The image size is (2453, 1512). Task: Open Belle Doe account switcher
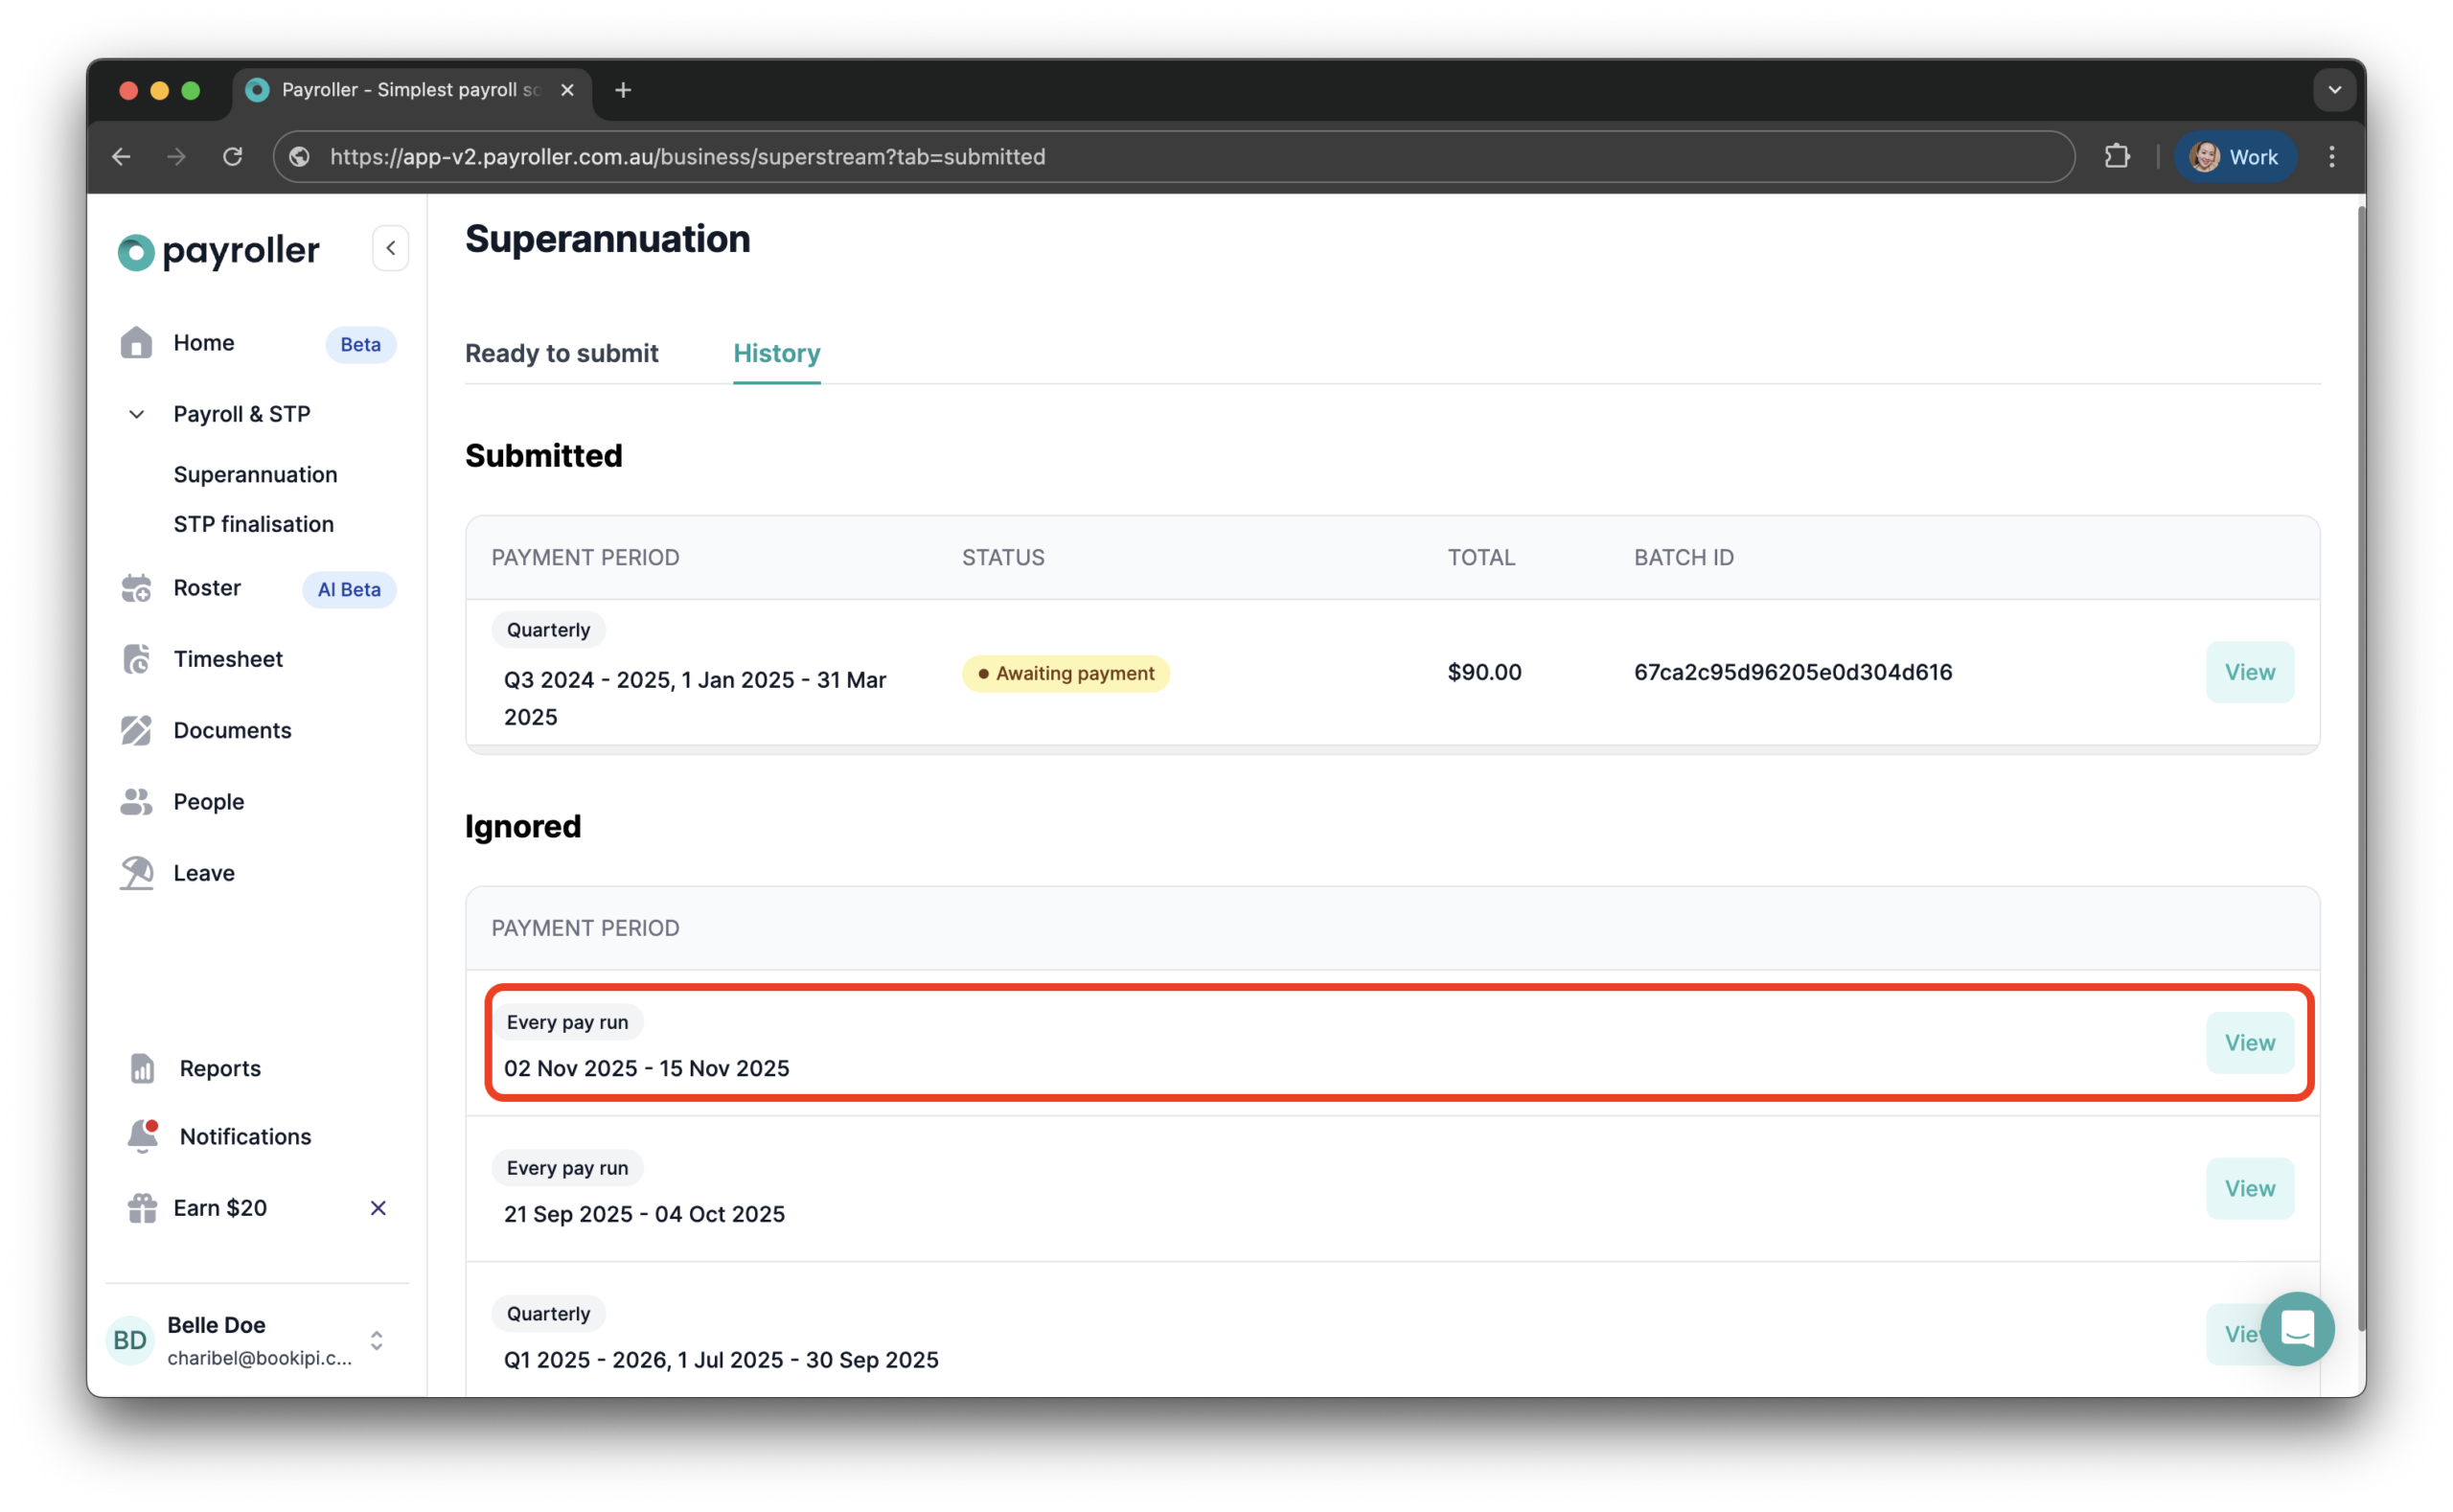pos(376,1340)
